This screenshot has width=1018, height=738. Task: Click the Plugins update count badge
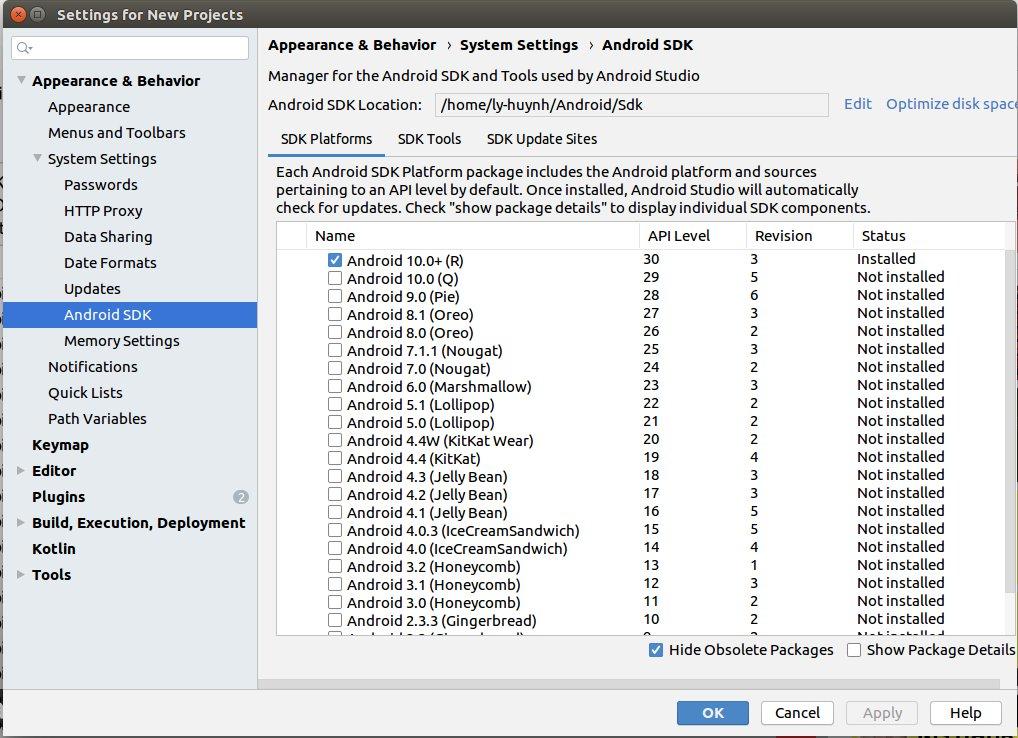[x=240, y=497]
